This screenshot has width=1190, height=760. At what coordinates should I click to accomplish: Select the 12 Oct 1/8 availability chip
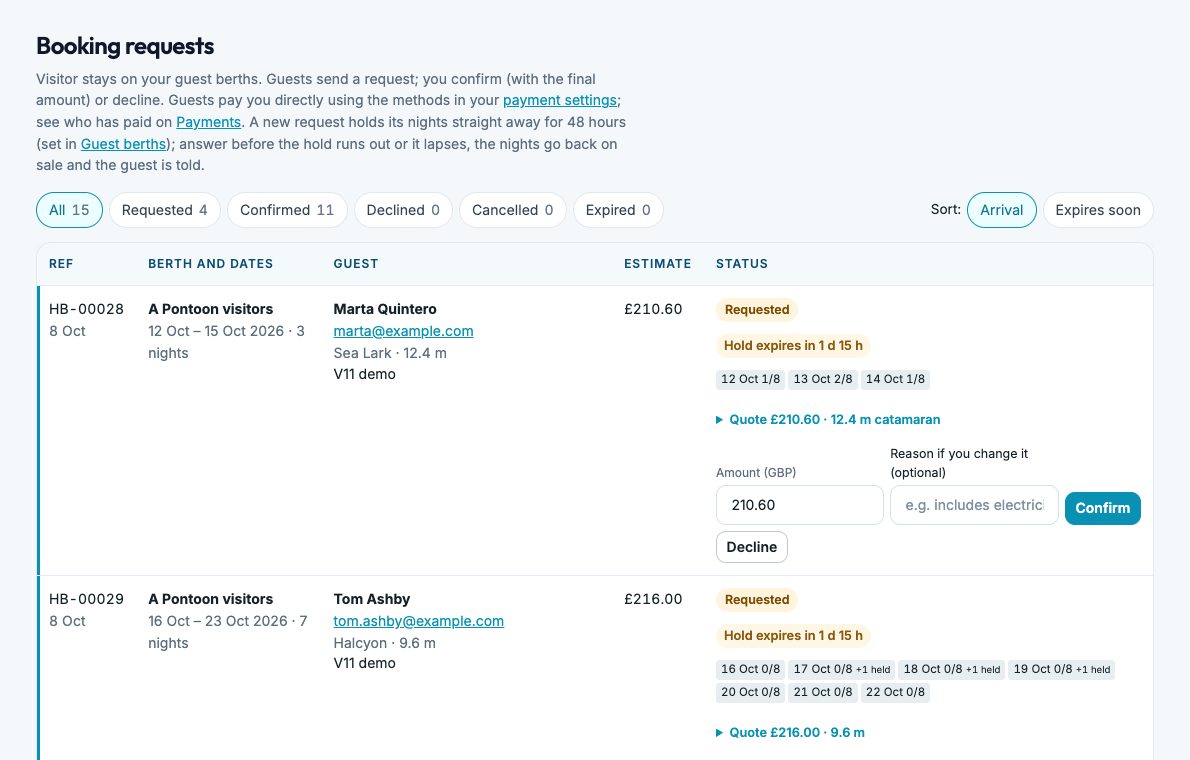[x=751, y=379]
